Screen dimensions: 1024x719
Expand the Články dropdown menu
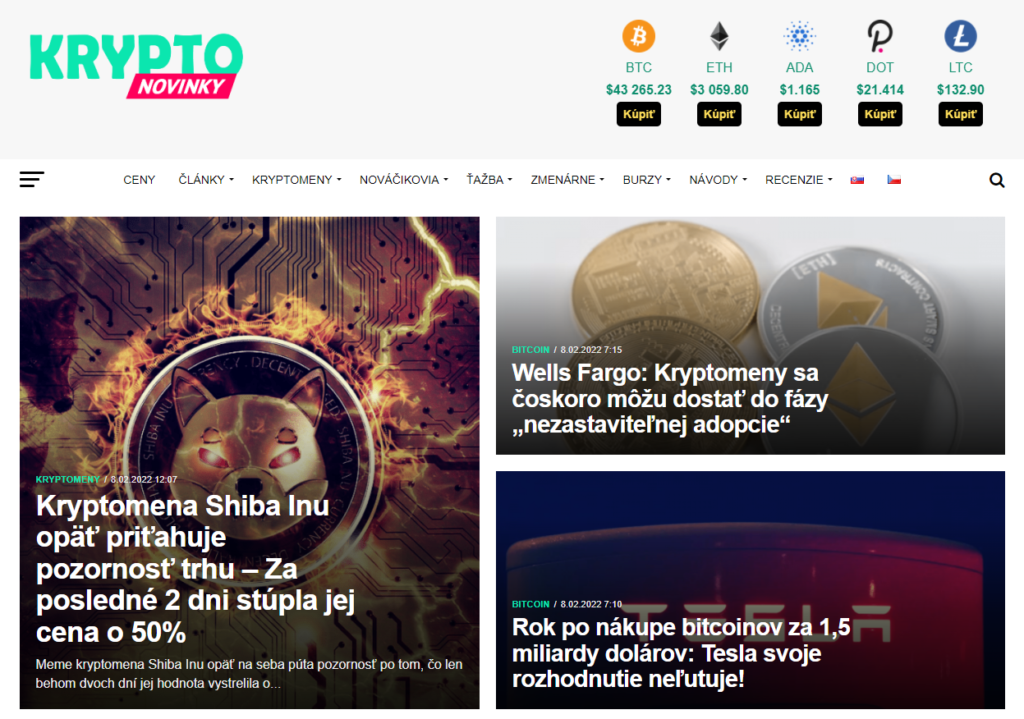point(206,180)
